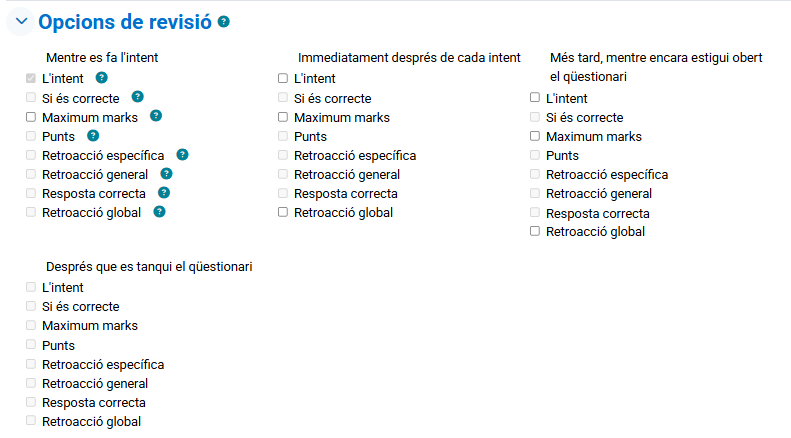Click help icon next to L'intent

pyautogui.click(x=101, y=78)
